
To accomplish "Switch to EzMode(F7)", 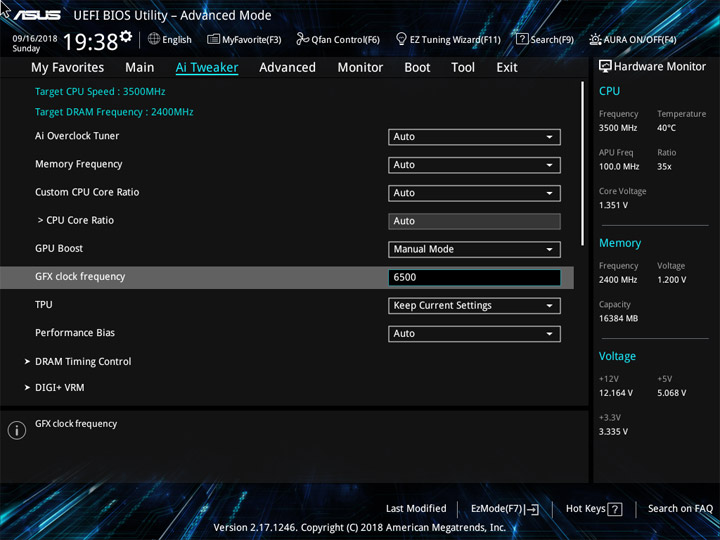I will tap(496, 509).
